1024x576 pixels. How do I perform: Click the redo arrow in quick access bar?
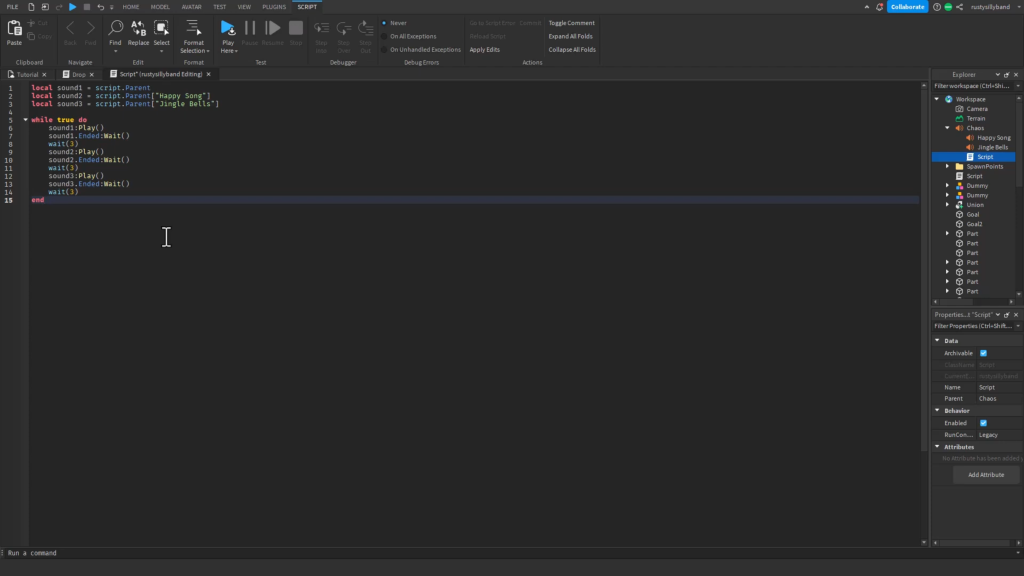(x=59, y=7)
